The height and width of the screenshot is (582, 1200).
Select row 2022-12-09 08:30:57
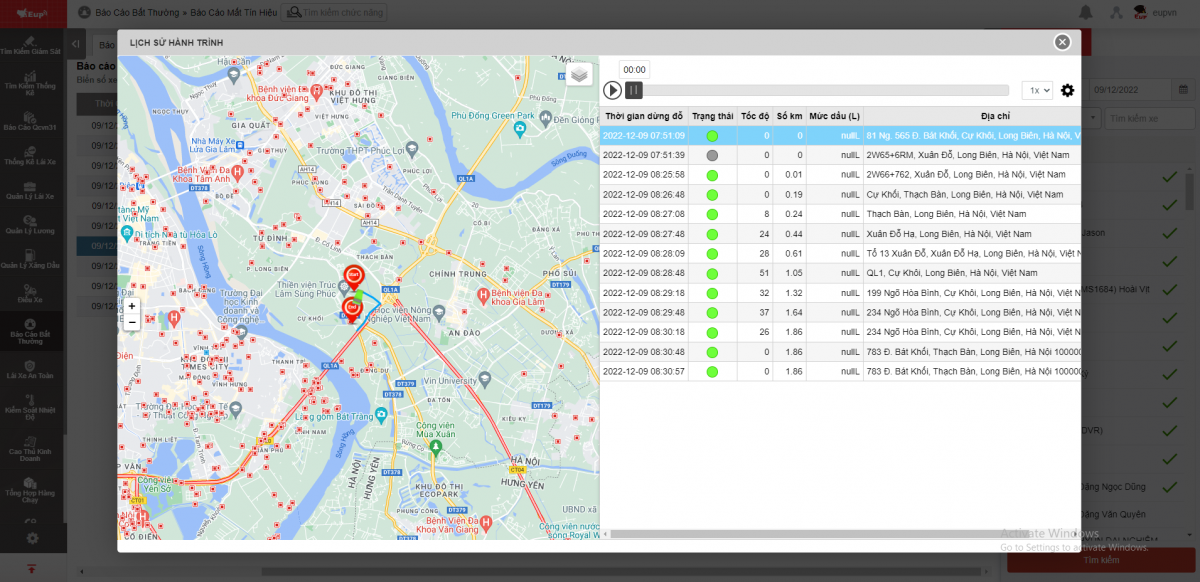pyautogui.click(x=841, y=371)
